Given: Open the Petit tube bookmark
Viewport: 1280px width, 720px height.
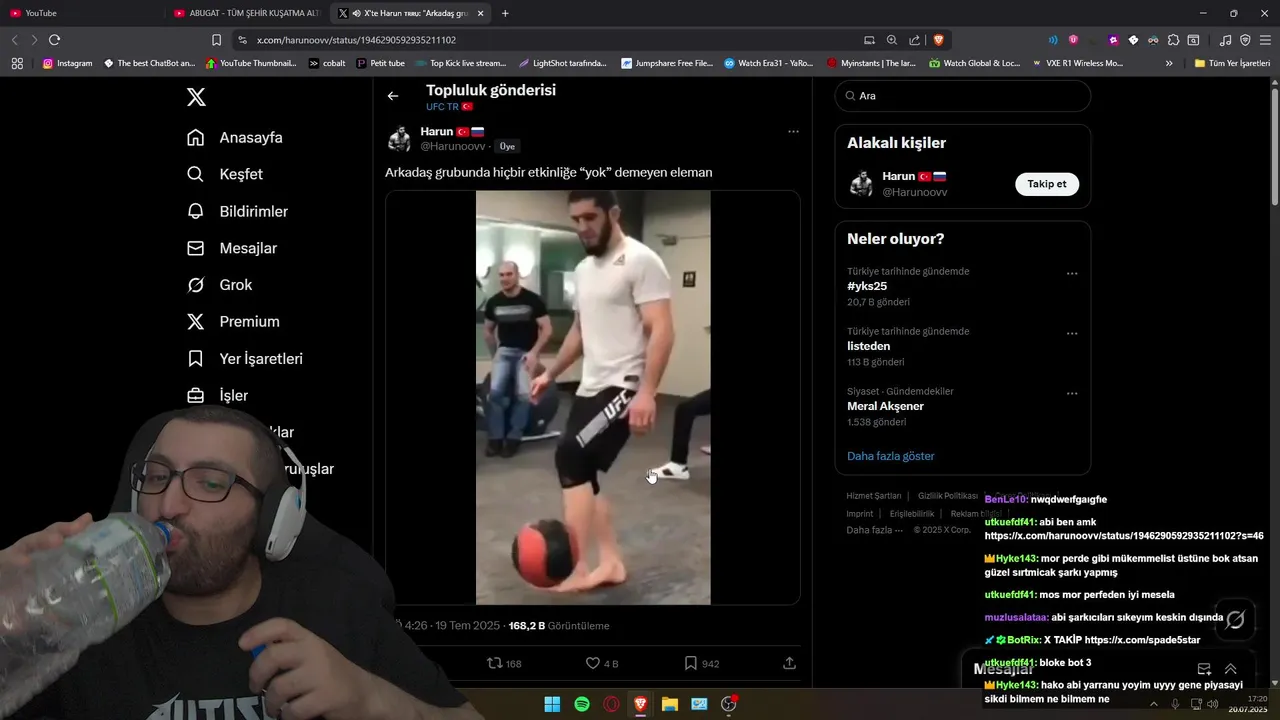Looking at the screenshot, I should [380, 63].
